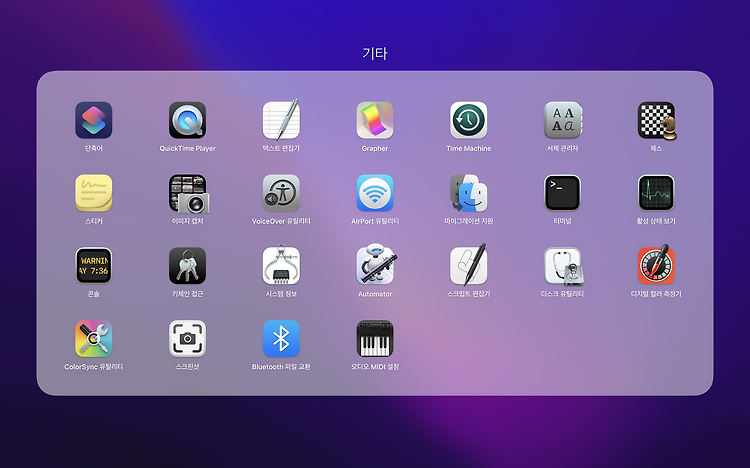Open the 스티커 (Stickies) icon

(x=94, y=193)
